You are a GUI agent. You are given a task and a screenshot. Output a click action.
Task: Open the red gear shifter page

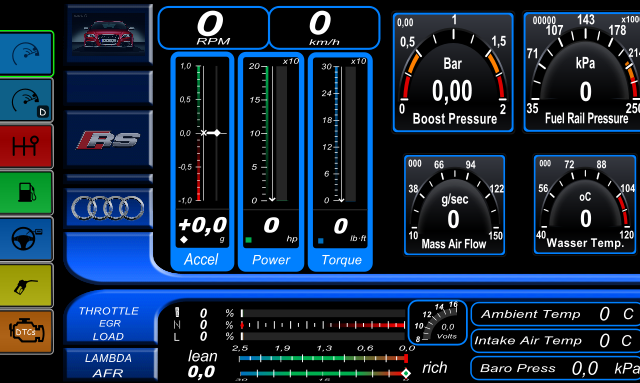tap(26, 147)
